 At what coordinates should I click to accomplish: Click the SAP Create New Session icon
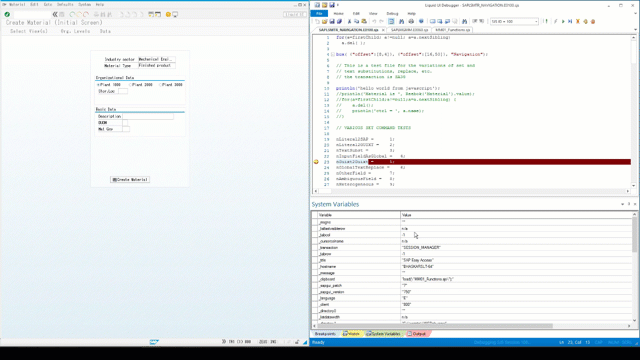[x=151, y=14]
